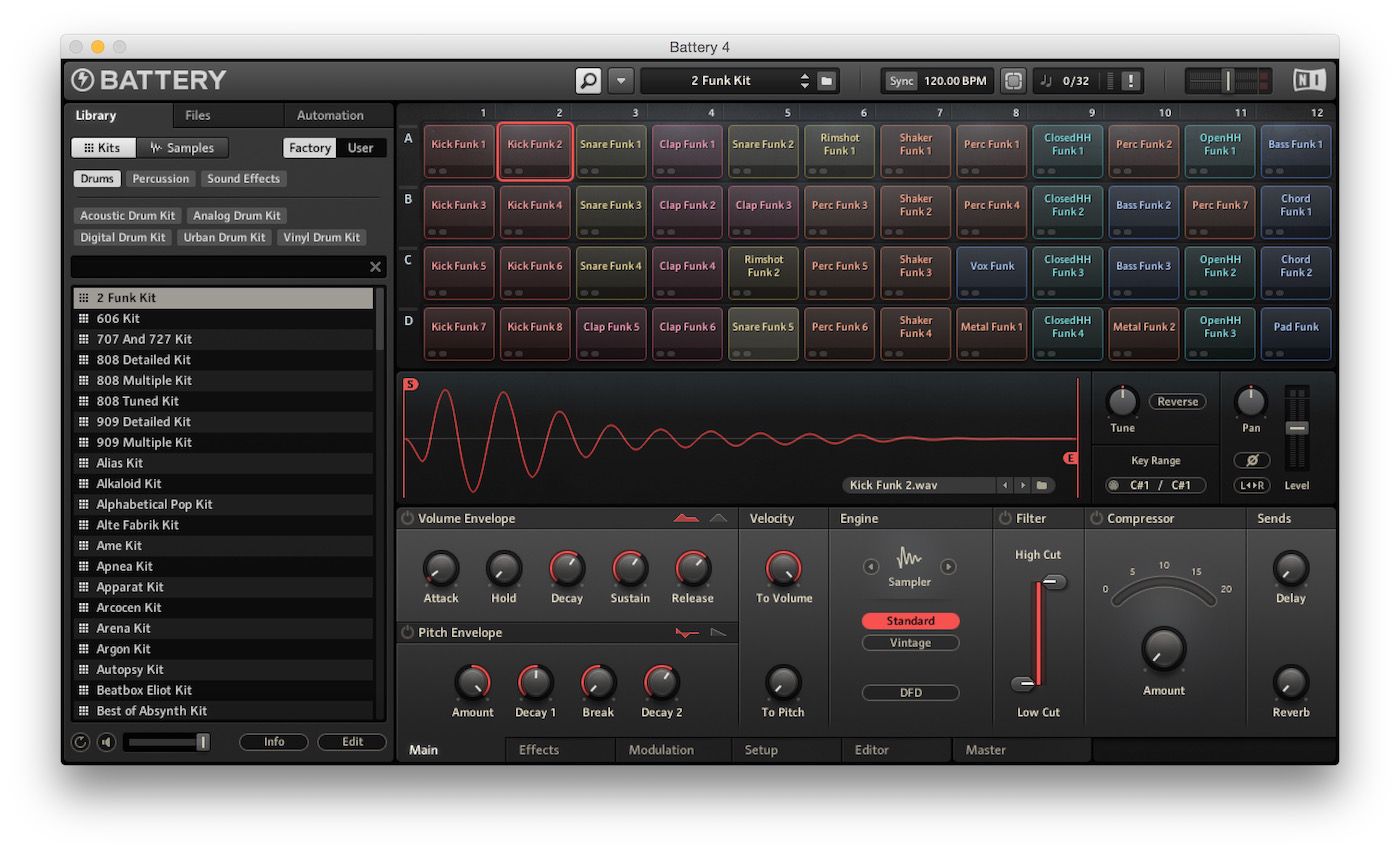
Task: Click the loop preview icon at bottom left
Action: click(81, 743)
